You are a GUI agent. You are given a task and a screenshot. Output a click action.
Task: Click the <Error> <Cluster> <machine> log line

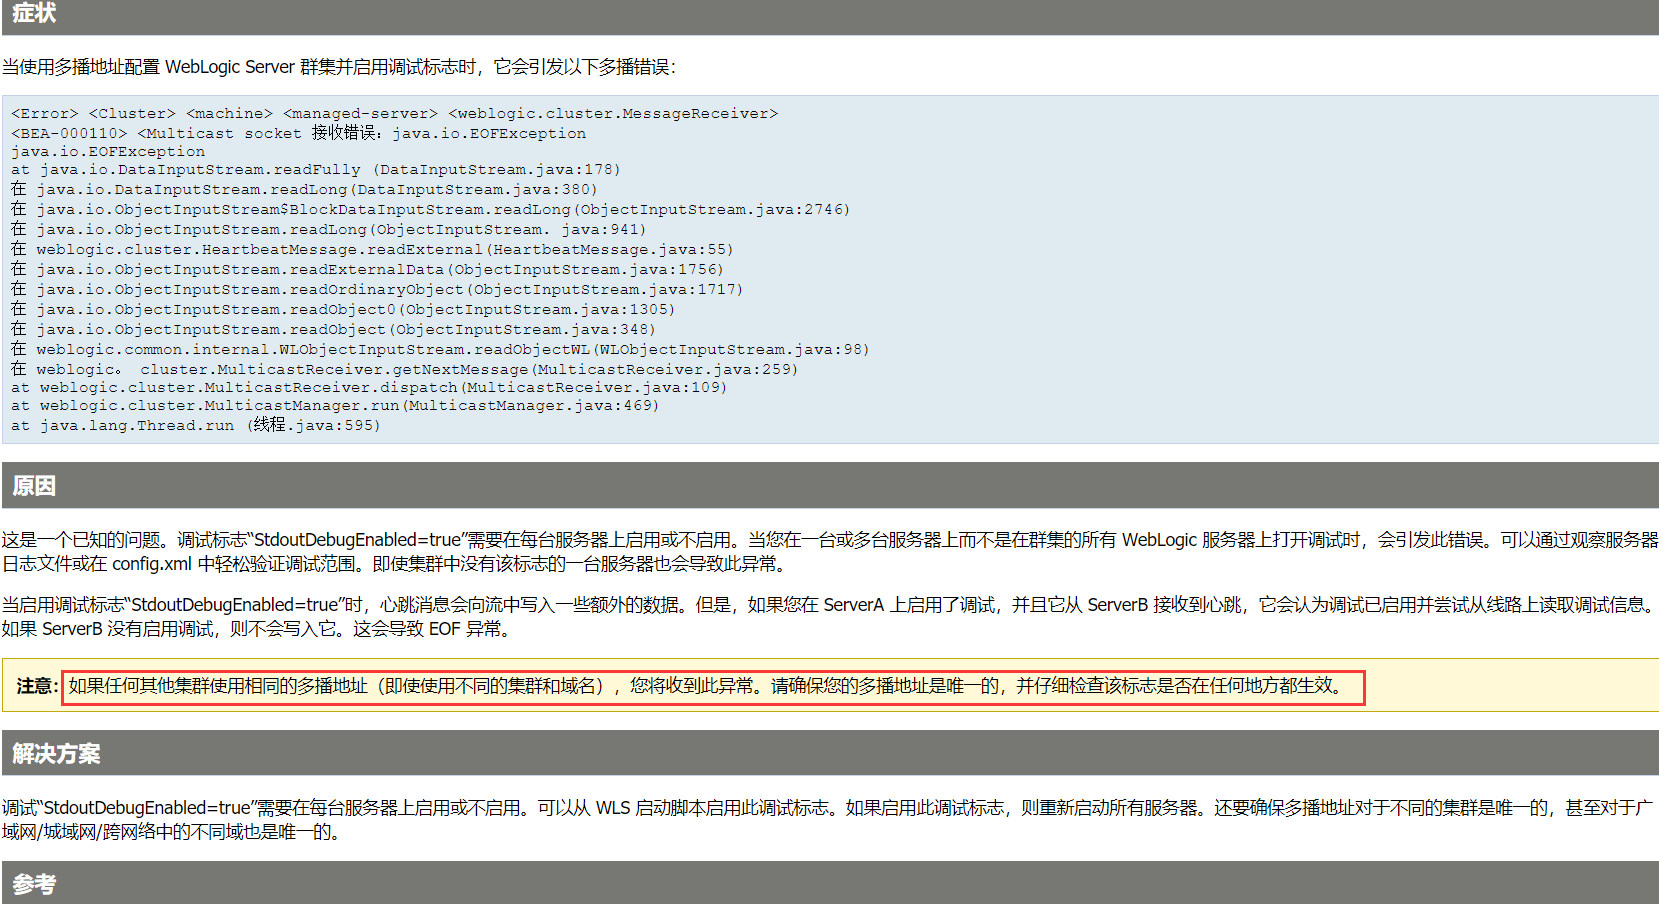[394, 114]
